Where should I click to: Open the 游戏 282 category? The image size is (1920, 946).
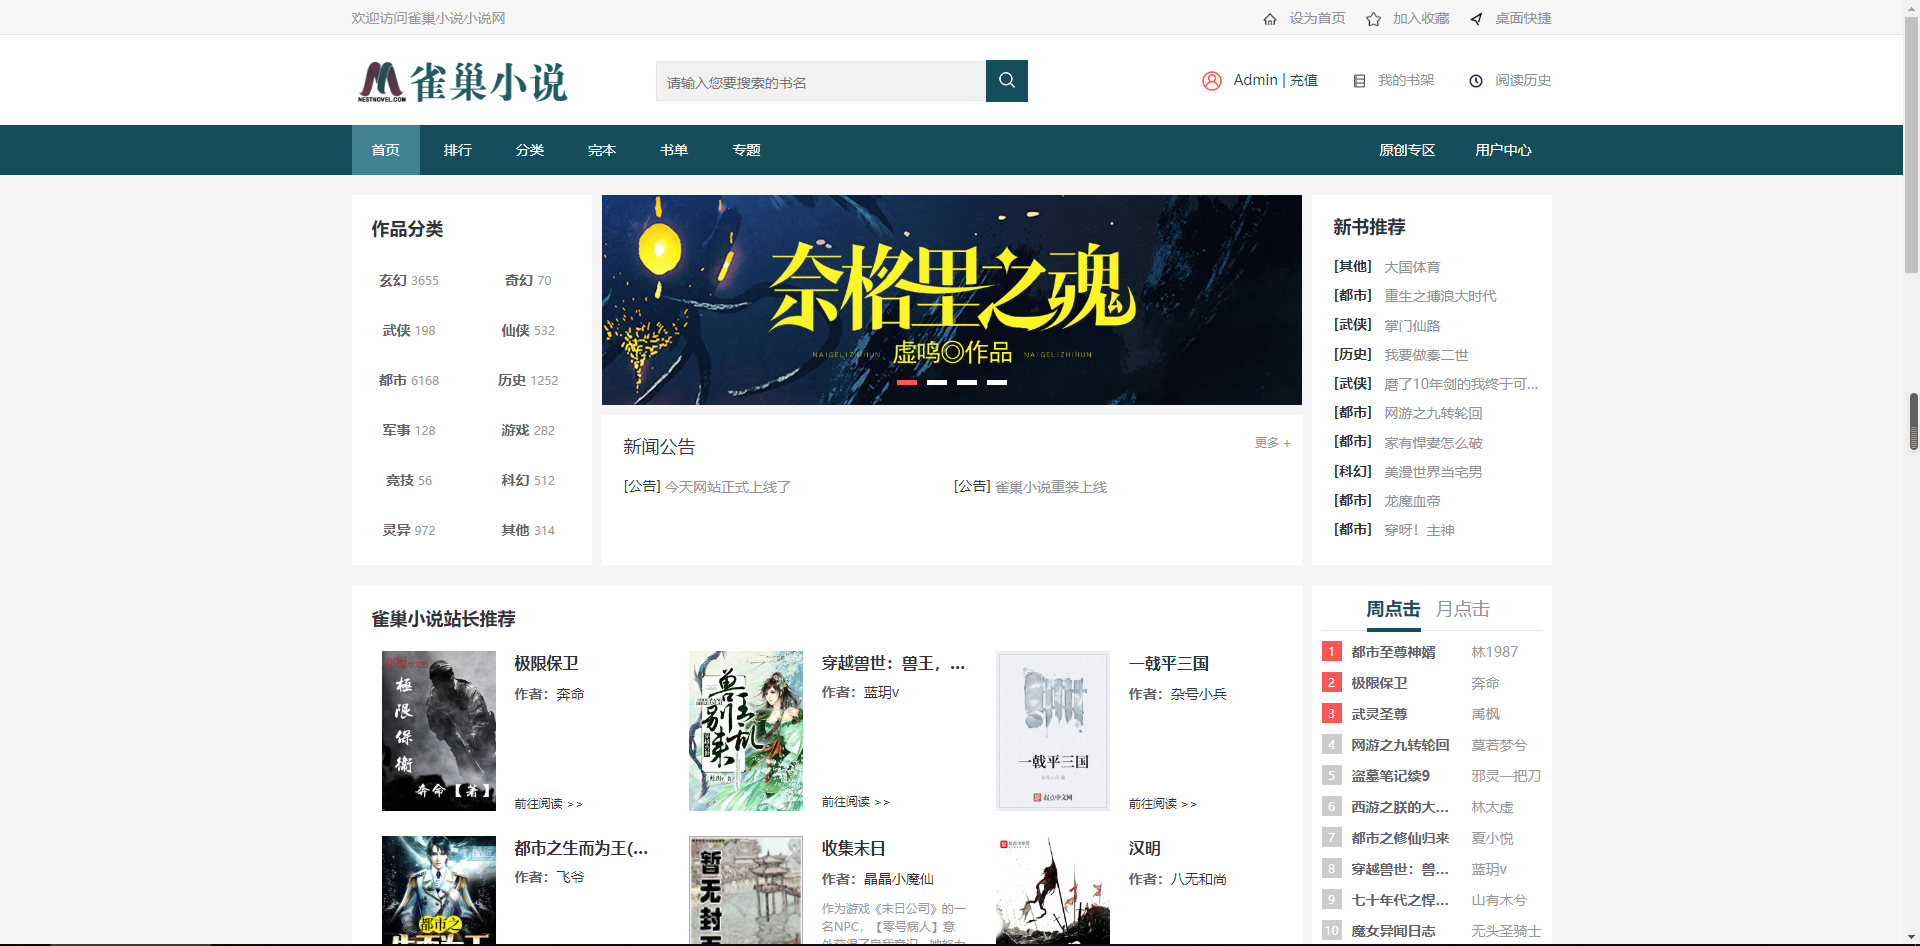pos(528,430)
